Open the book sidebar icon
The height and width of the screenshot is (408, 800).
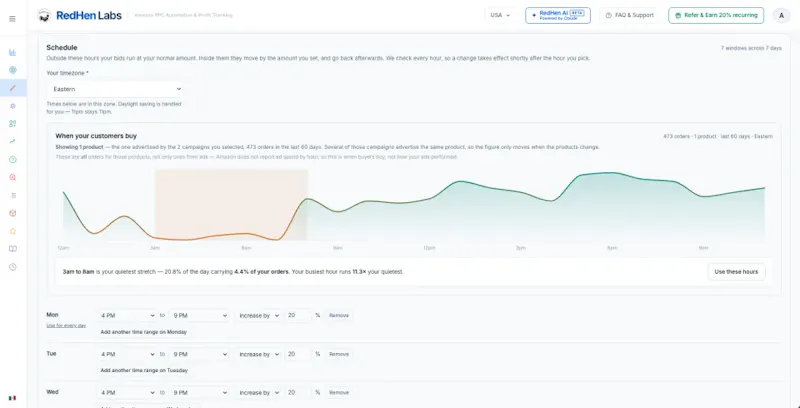13,249
